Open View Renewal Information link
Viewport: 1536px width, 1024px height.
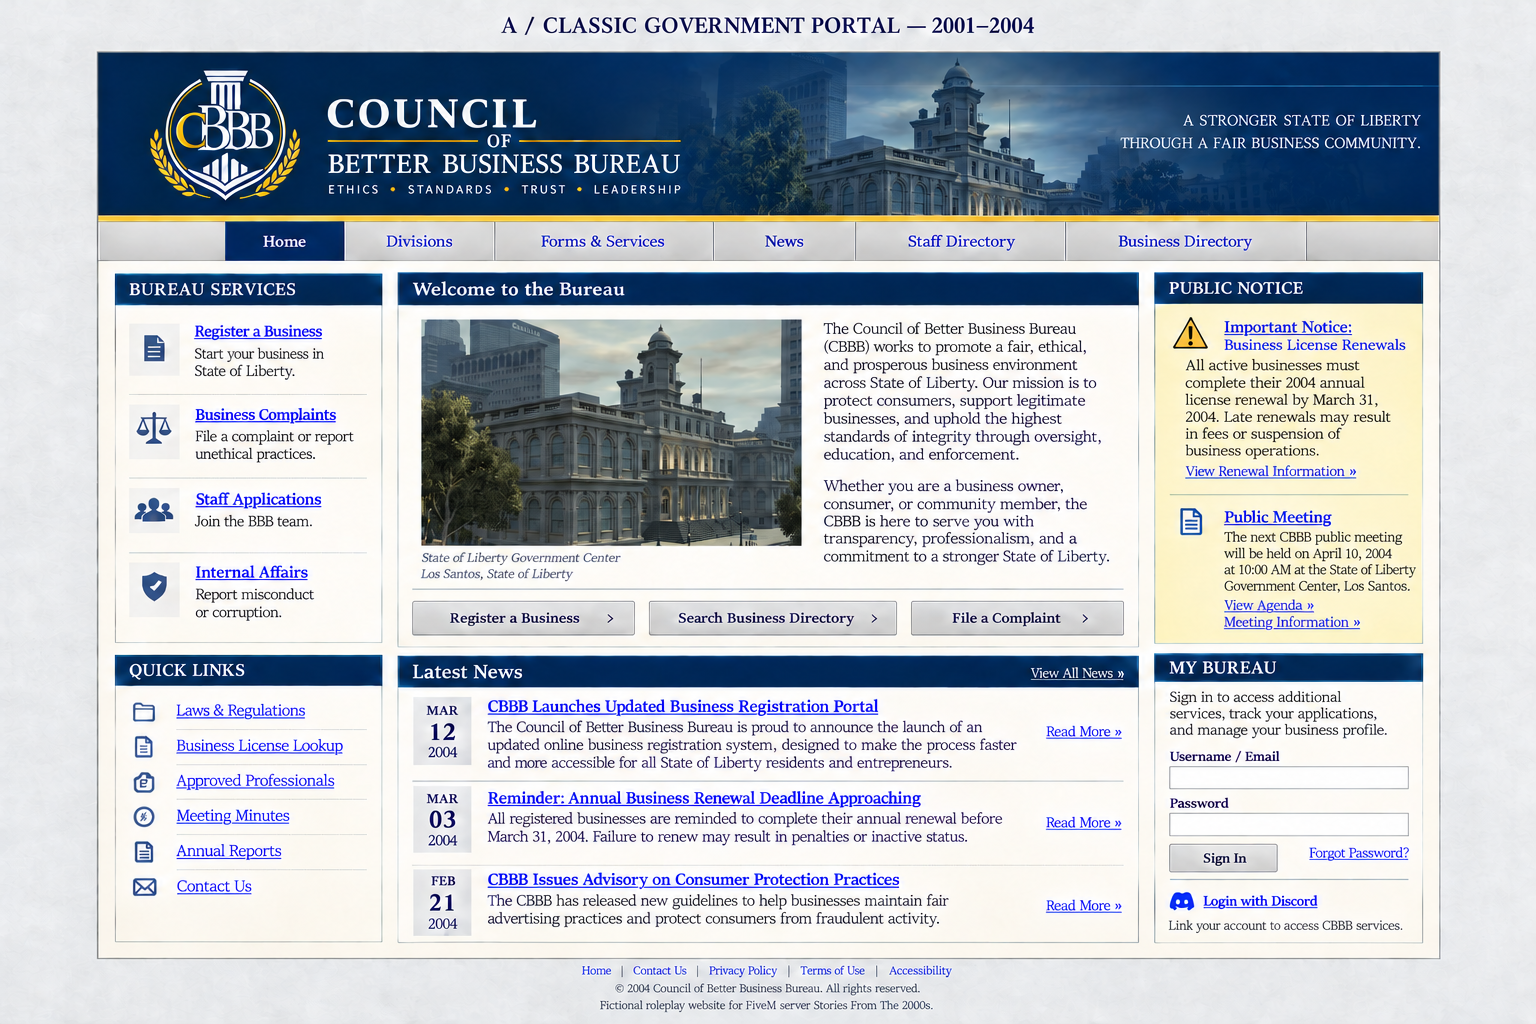1271,471
